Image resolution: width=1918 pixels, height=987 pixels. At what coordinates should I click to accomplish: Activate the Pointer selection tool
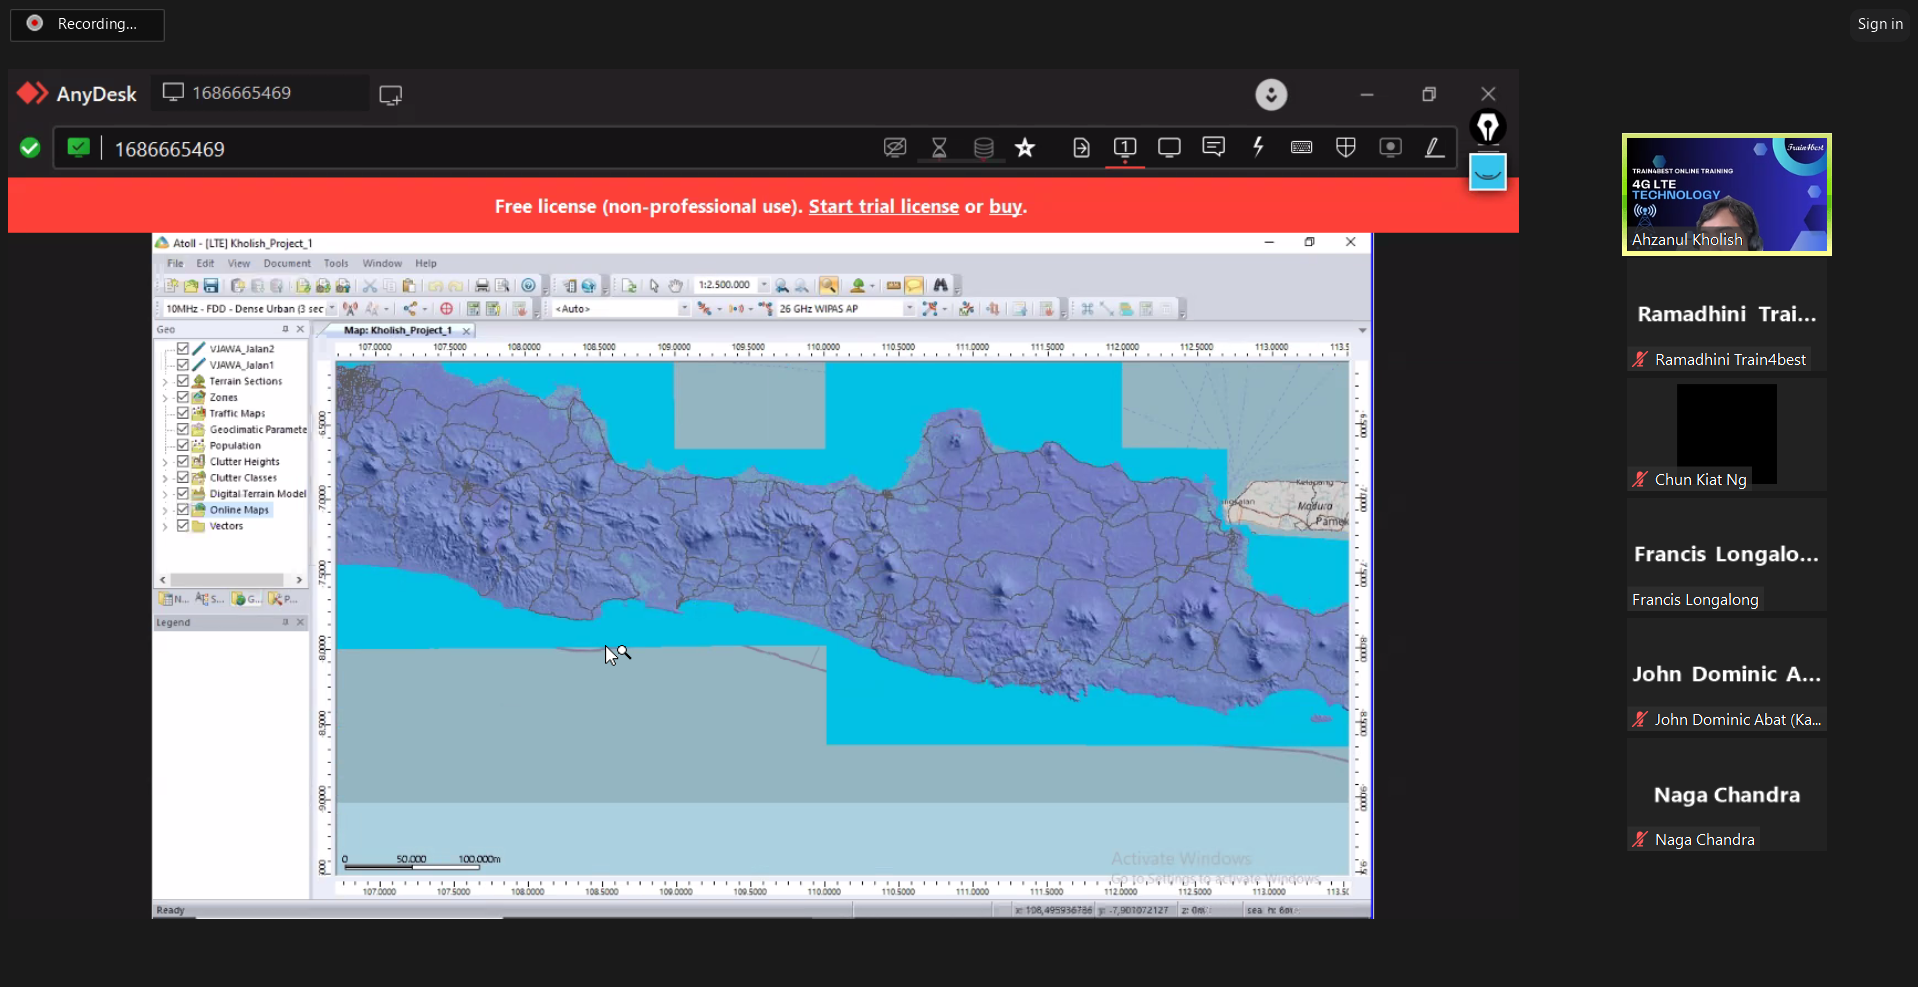(654, 286)
